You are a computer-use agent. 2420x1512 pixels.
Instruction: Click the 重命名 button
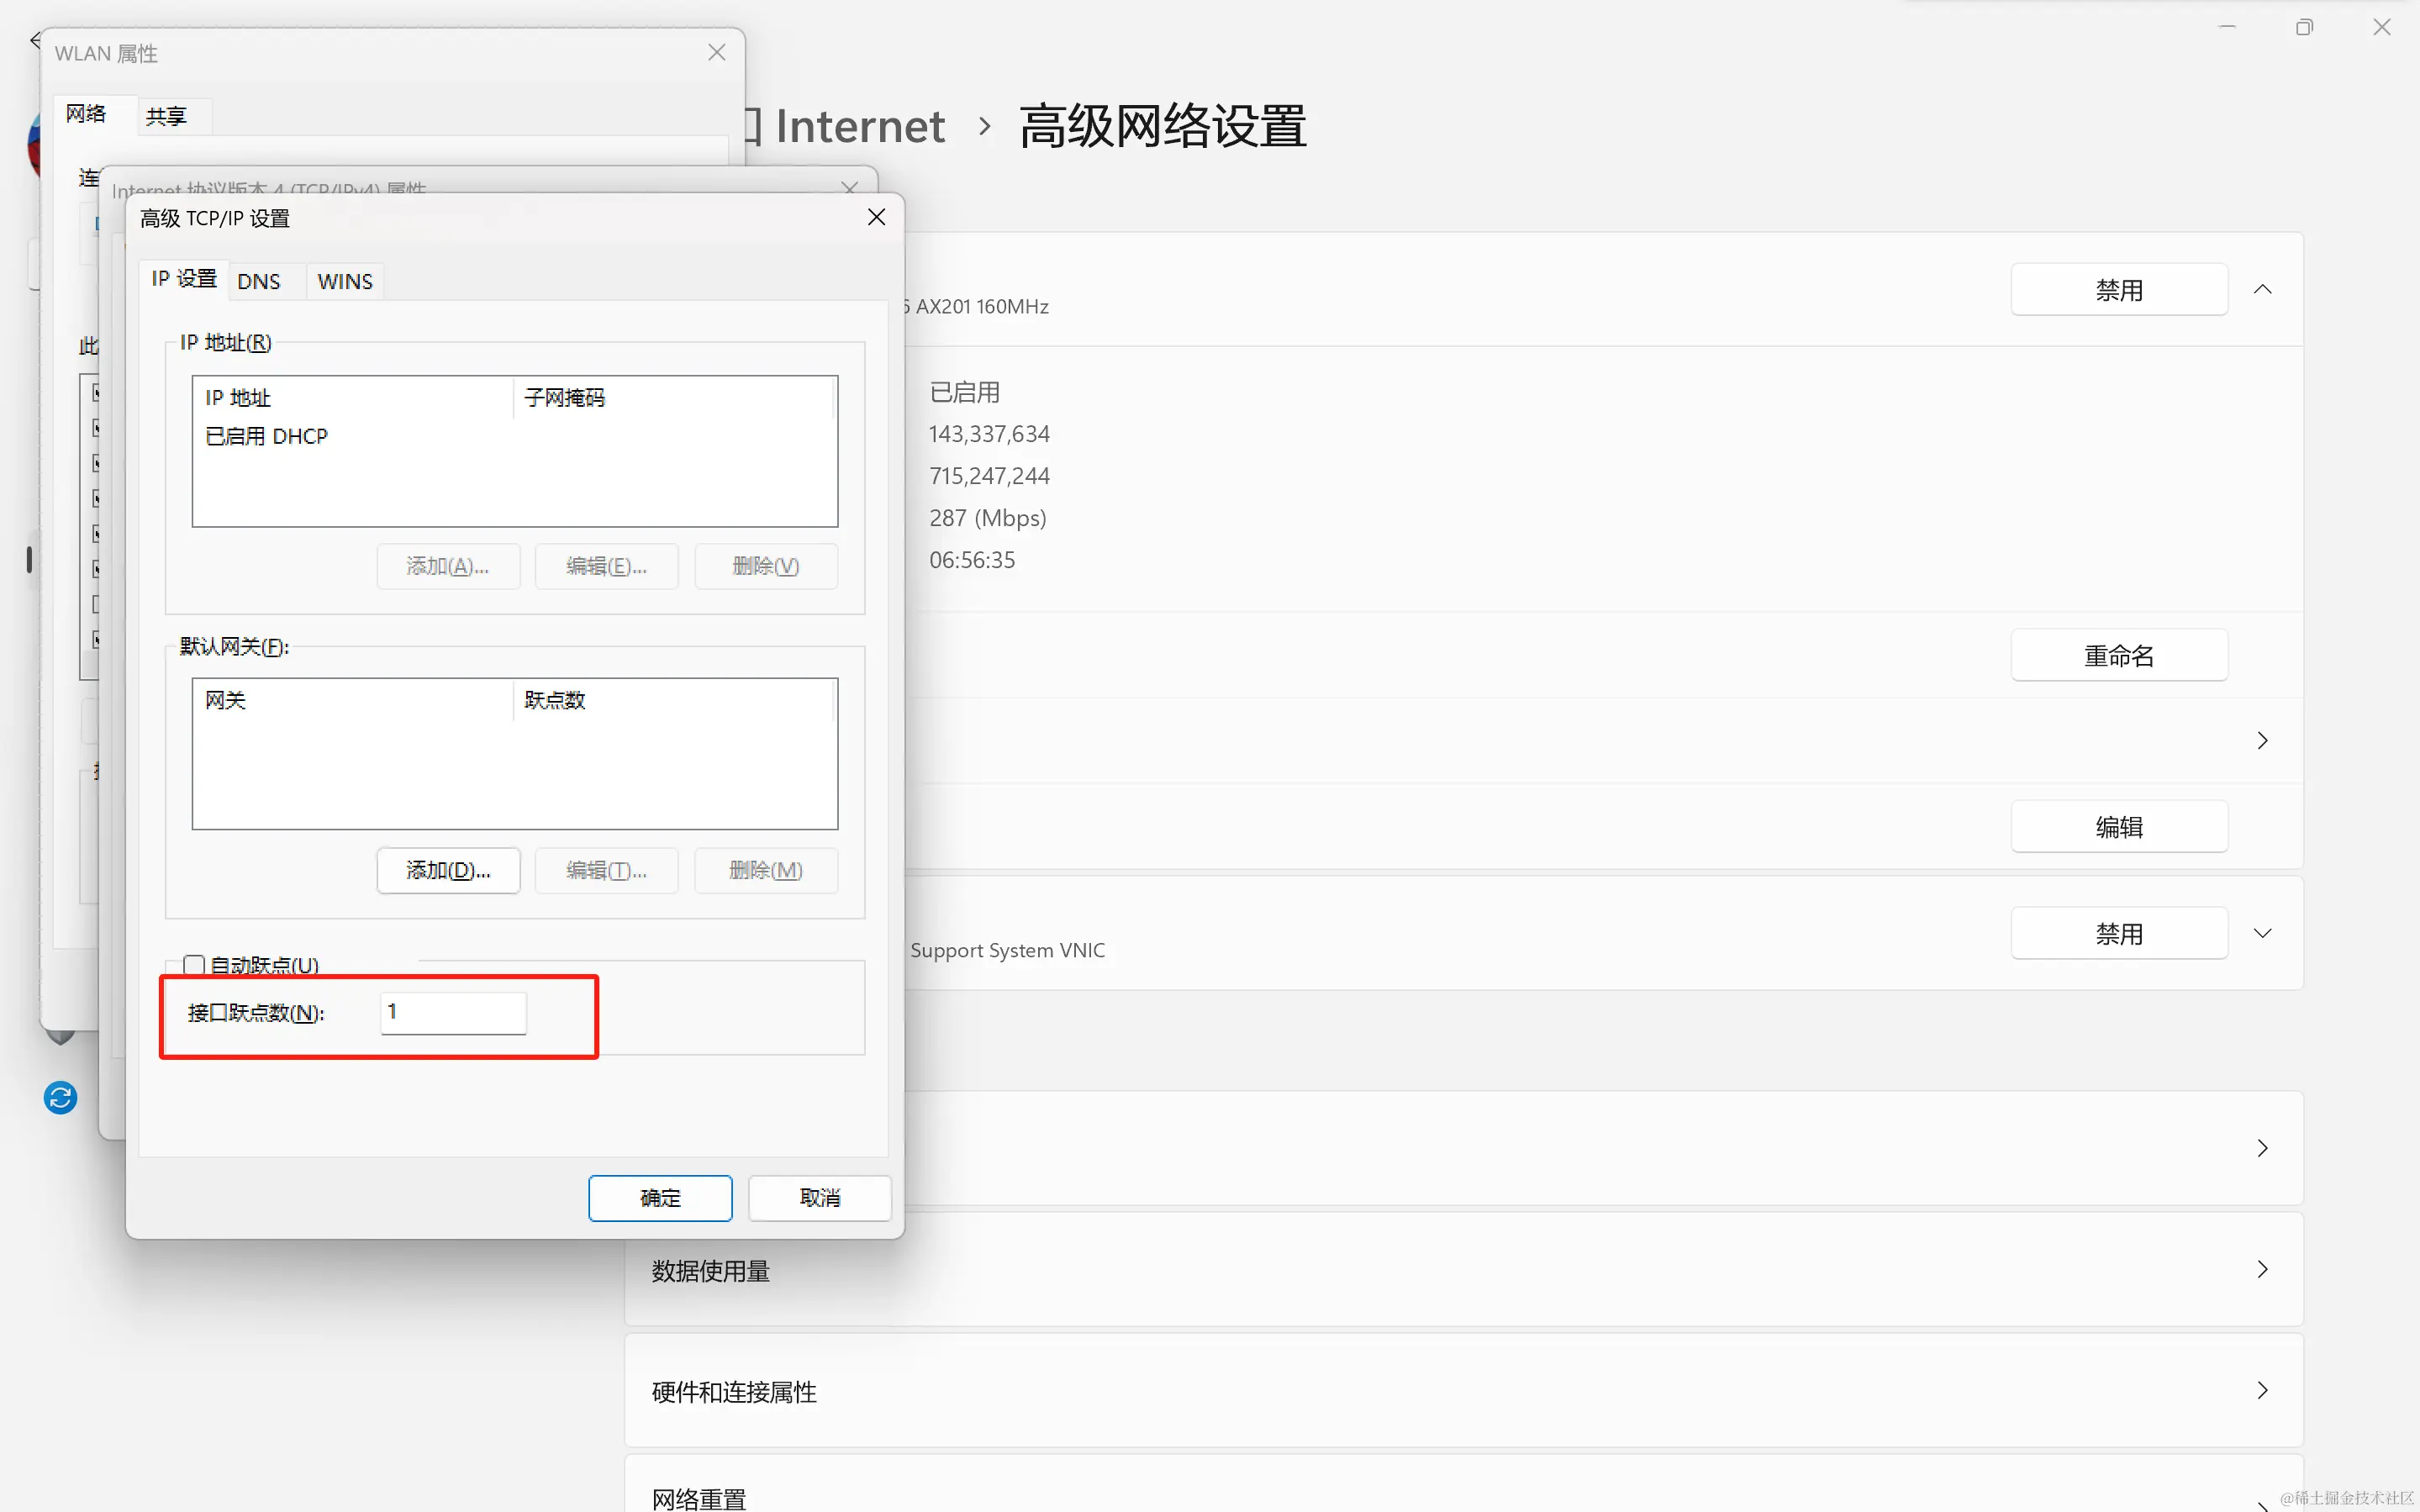tap(2118, 656)
